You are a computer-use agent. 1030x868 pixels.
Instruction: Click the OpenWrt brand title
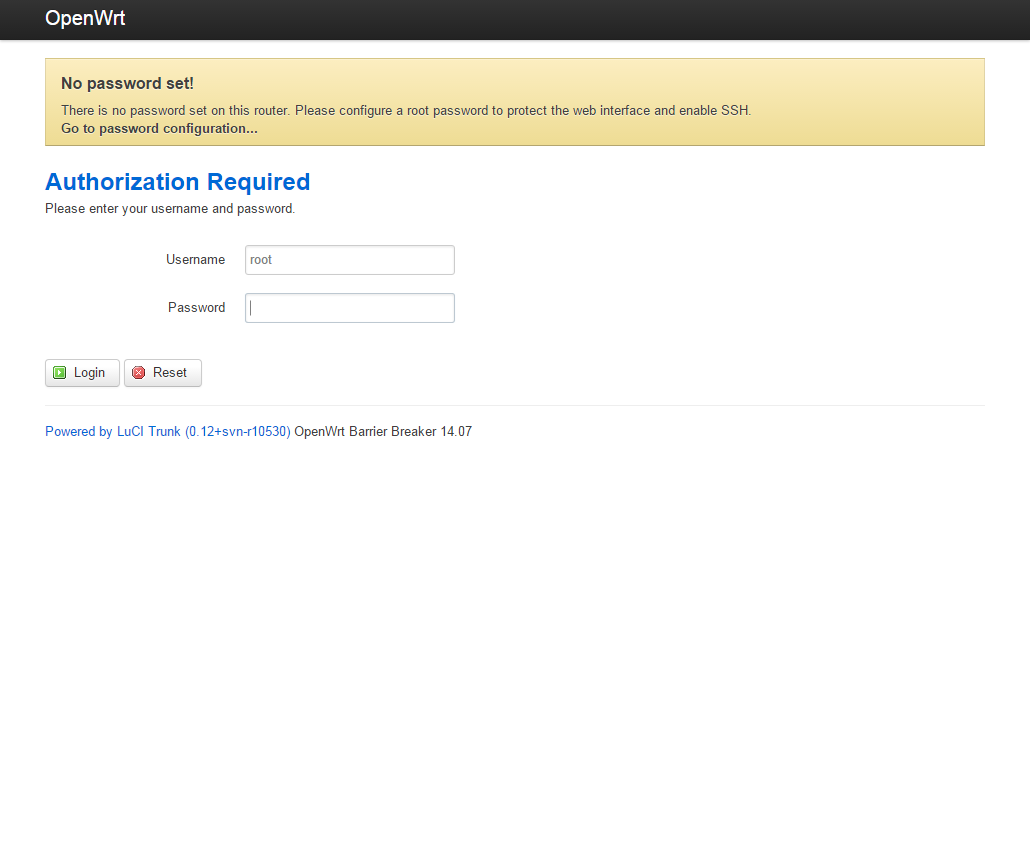pyautogui.click(x=85, y=18)
